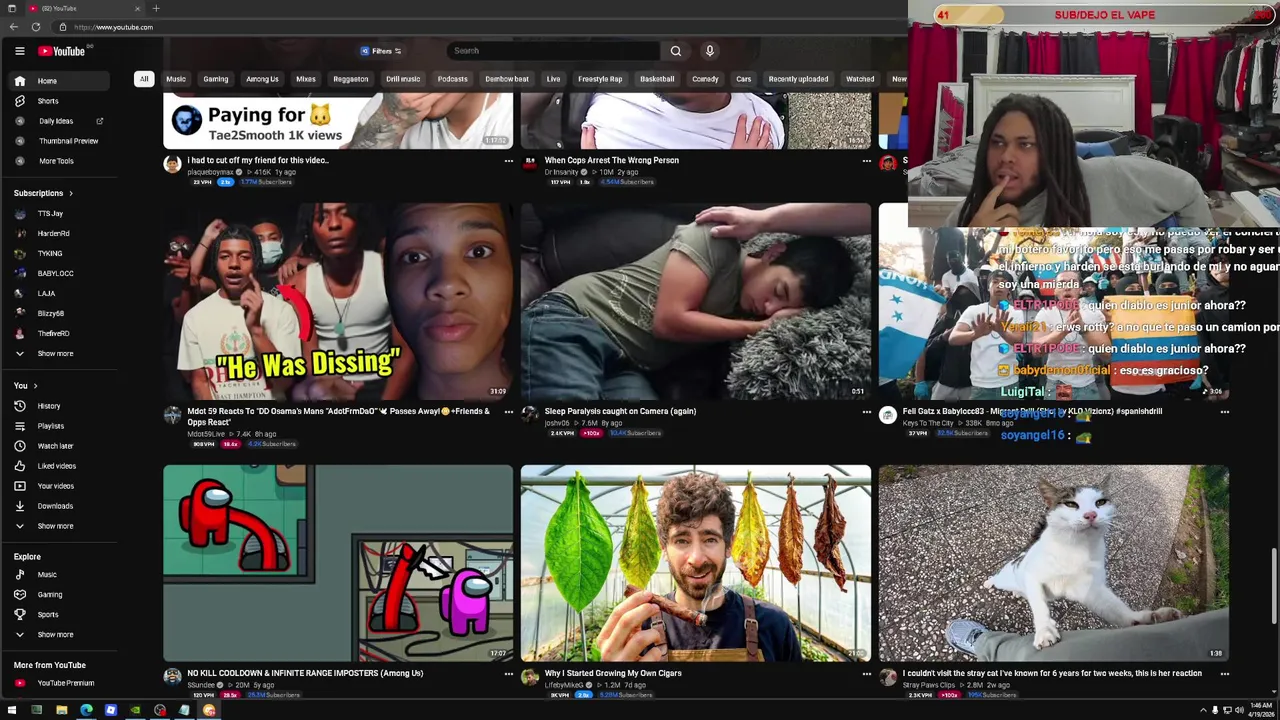This screenshot has height=720, width=1280.
Task: Open More Tools in the sidebar
Action: (60, 161)
